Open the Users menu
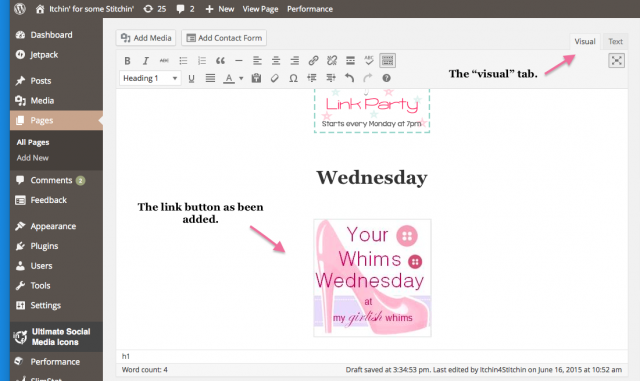640x381 pixels. tap(56, 266)
